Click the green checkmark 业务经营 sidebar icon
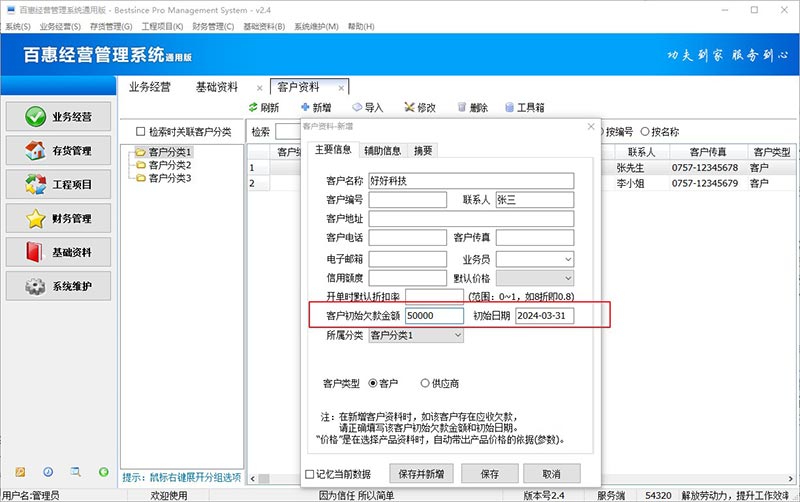This screenshot has width=800, height=502. pos(35,117)
